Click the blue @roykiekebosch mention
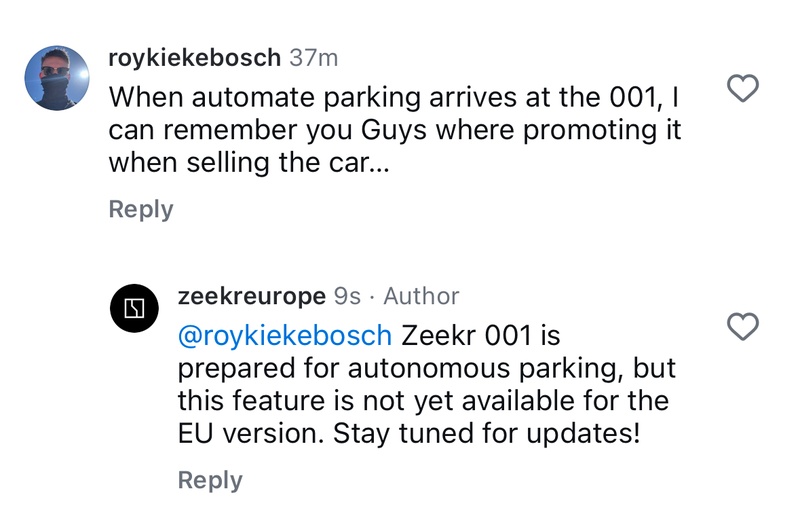The height and width of the screenshot is (527, 800). pyautogui.click(x=285, y=334)
